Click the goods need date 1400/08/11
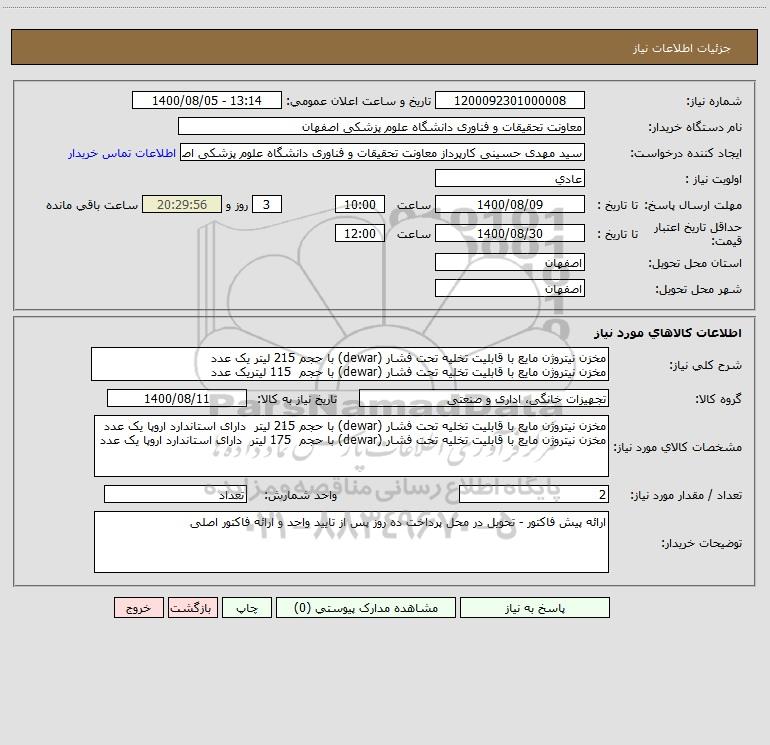Screen dimensions: 770x745 pos(177,398)
